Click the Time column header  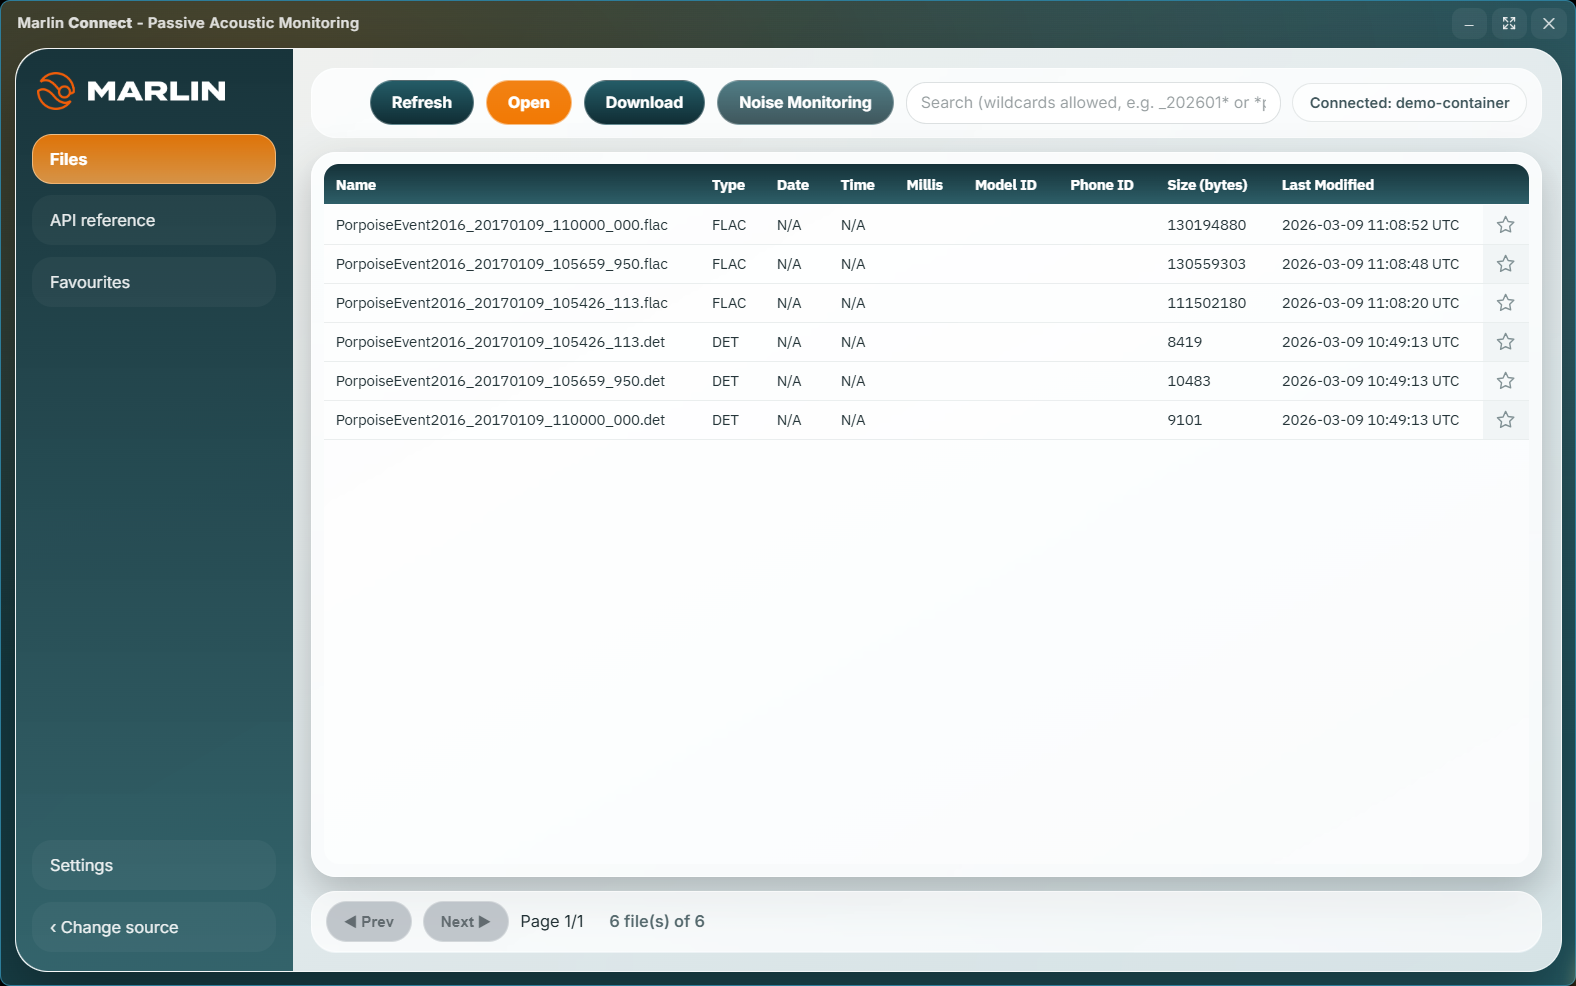click(858, 185)
